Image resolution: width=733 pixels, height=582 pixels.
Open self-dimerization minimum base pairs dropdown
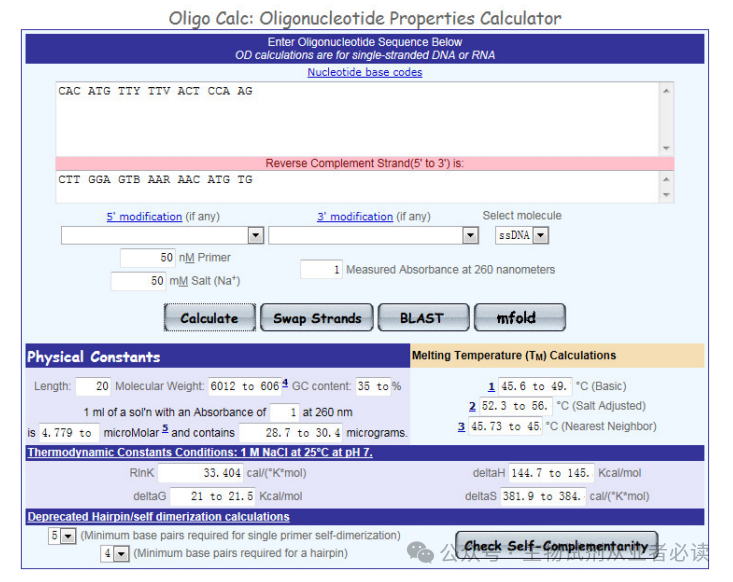pyautogui.click(x=62, y=536)
